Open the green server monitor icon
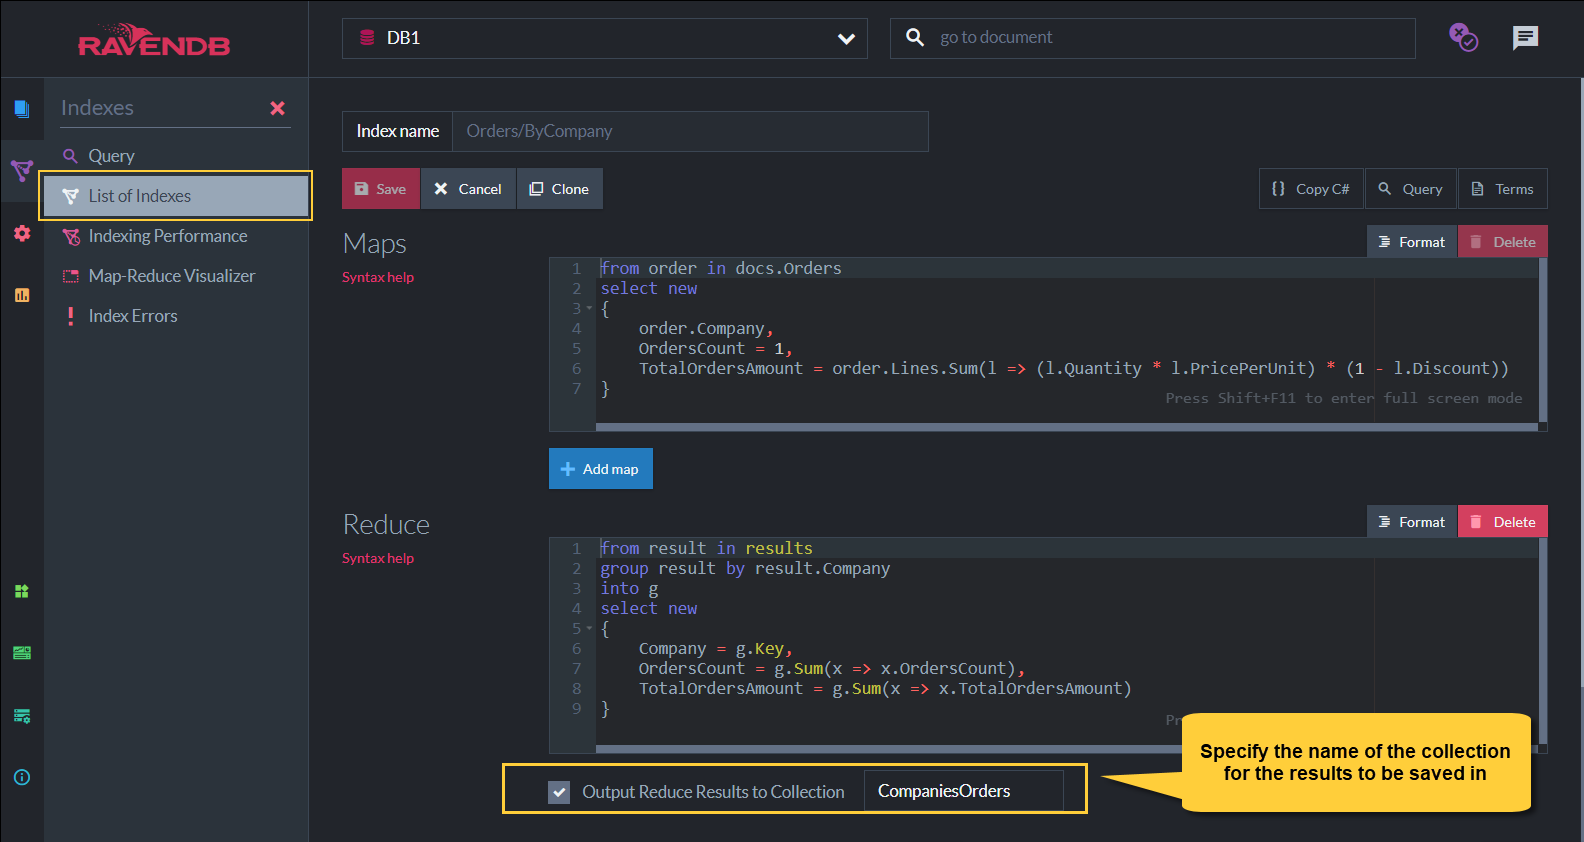Viewport: 1584px width, 842px height. [22, 653]
